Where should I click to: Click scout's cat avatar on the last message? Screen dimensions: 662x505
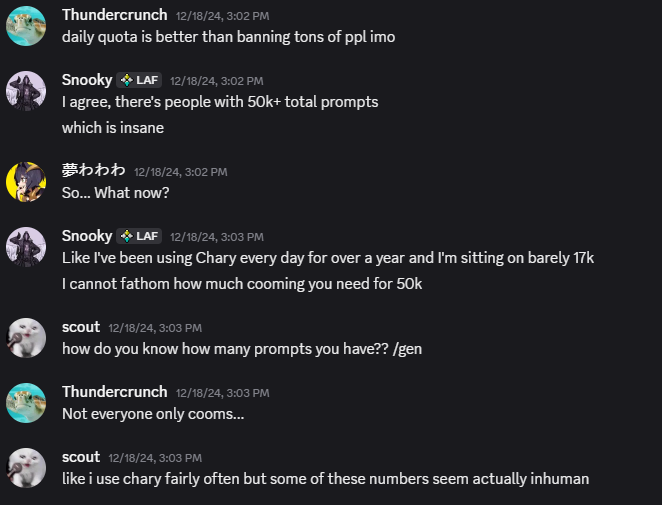click(x=26, y=468)
